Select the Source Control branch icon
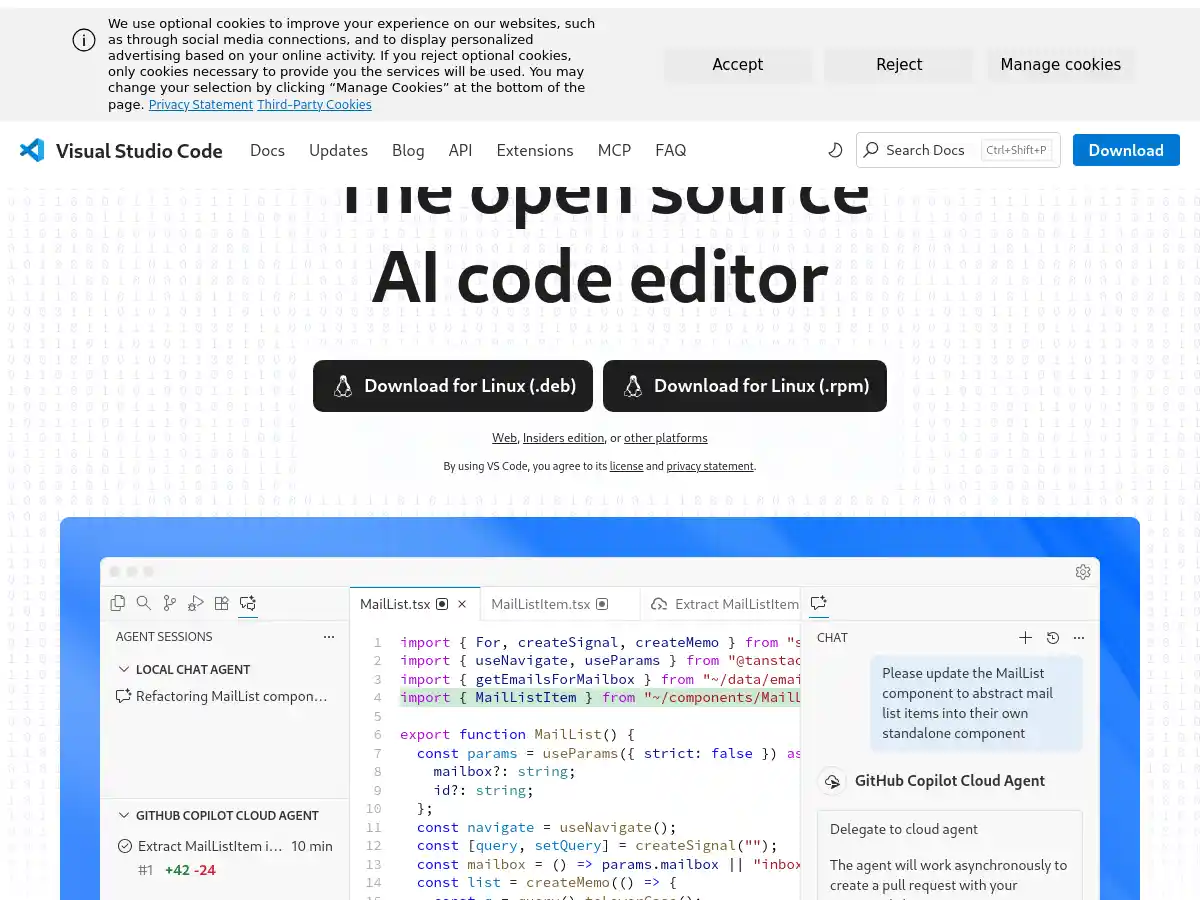The image size is (1200, 900). [169, 603]
